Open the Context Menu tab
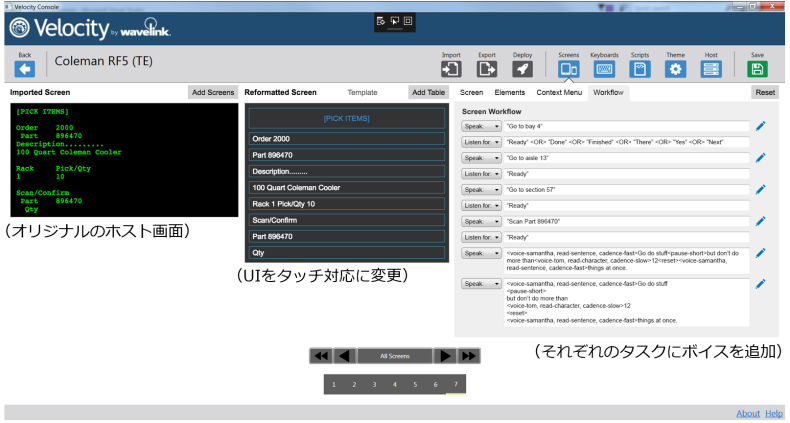Viewport: 790px width, 423px height. click(559, 92)
